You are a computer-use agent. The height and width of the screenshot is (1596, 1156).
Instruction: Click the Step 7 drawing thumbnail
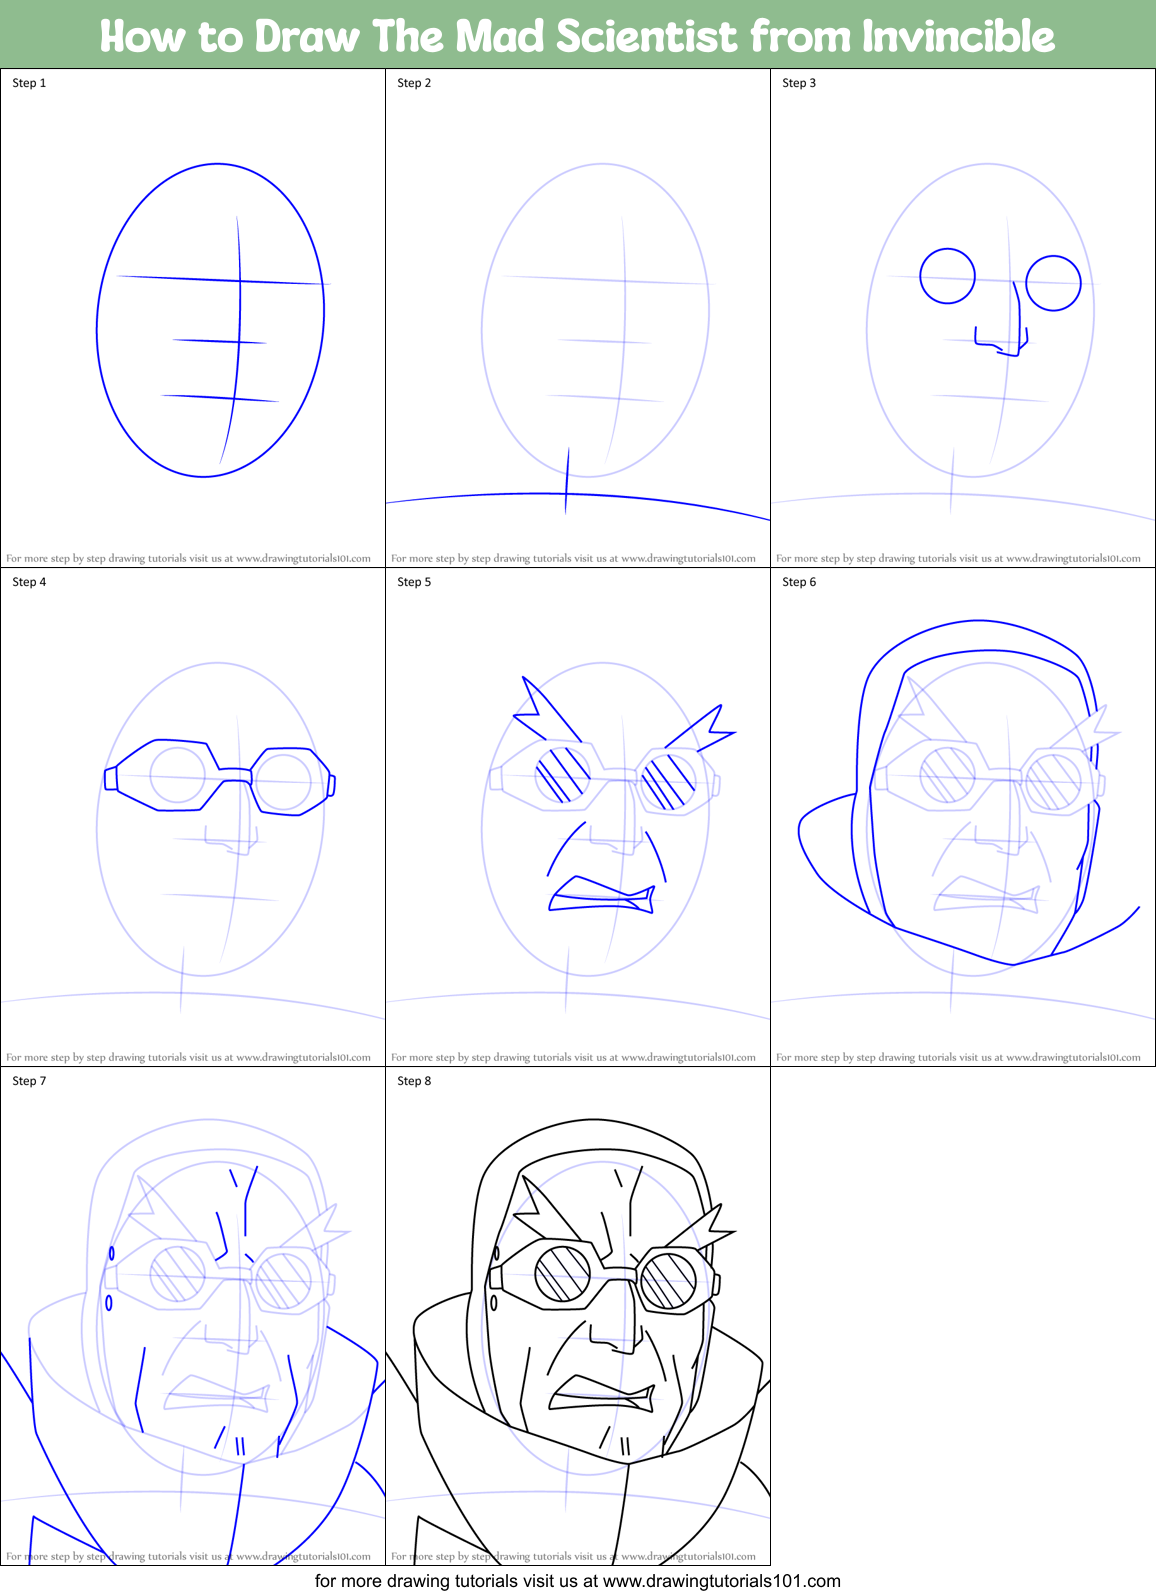193,1316
